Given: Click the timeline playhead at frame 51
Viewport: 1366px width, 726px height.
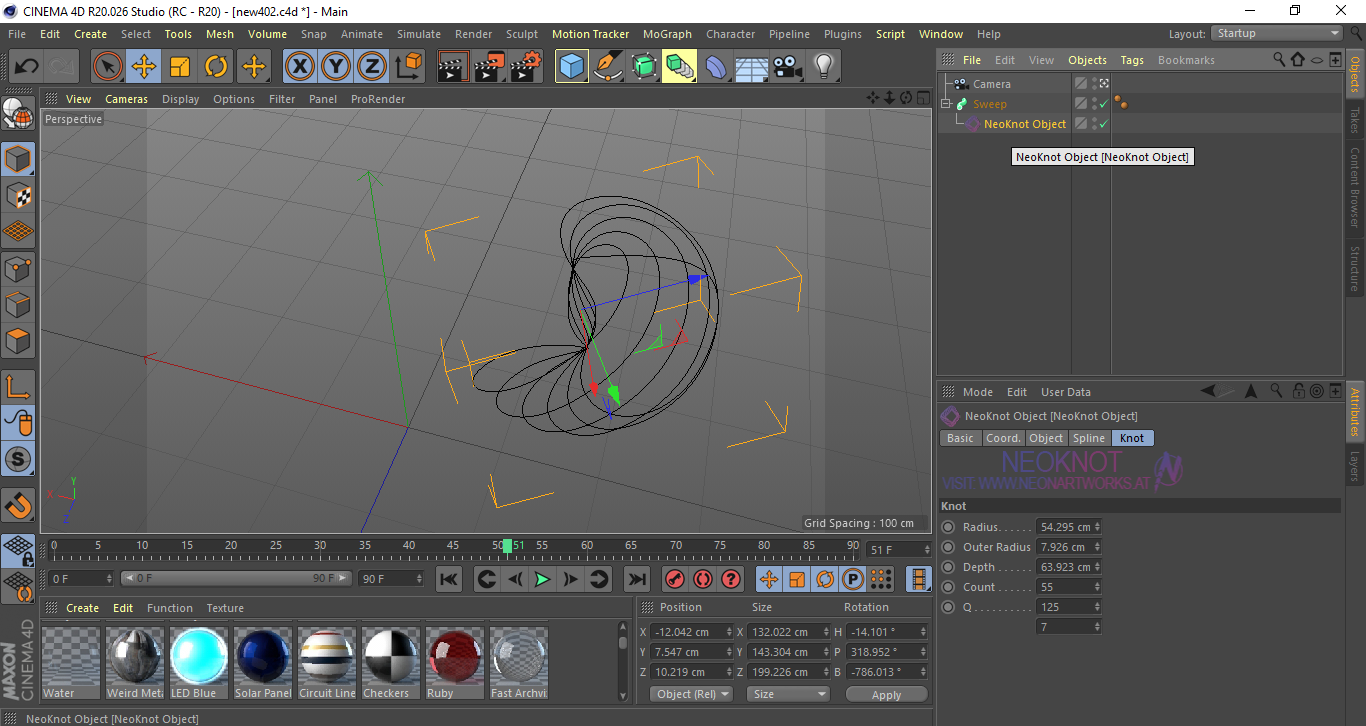Looking at the screenshot, I should click(508, 546).
